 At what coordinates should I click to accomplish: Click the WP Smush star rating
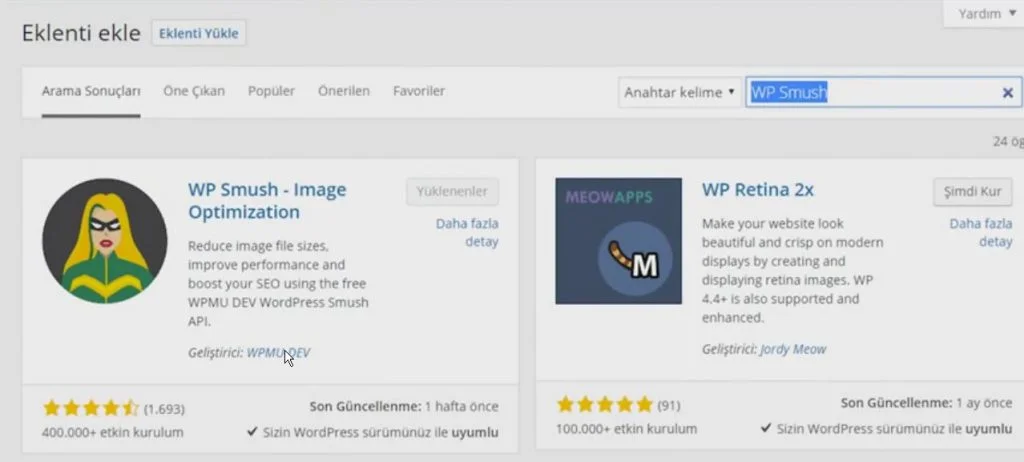(x=90, y=408)
